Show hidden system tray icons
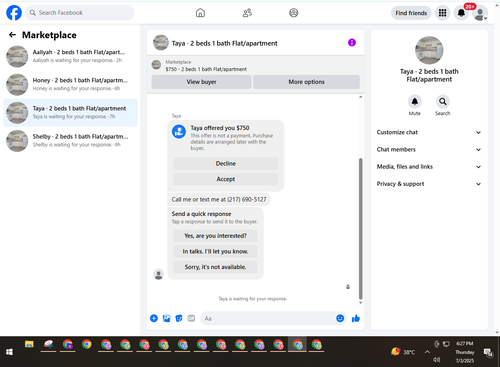Screen dimensions: 500x367 tap(427, 352)
